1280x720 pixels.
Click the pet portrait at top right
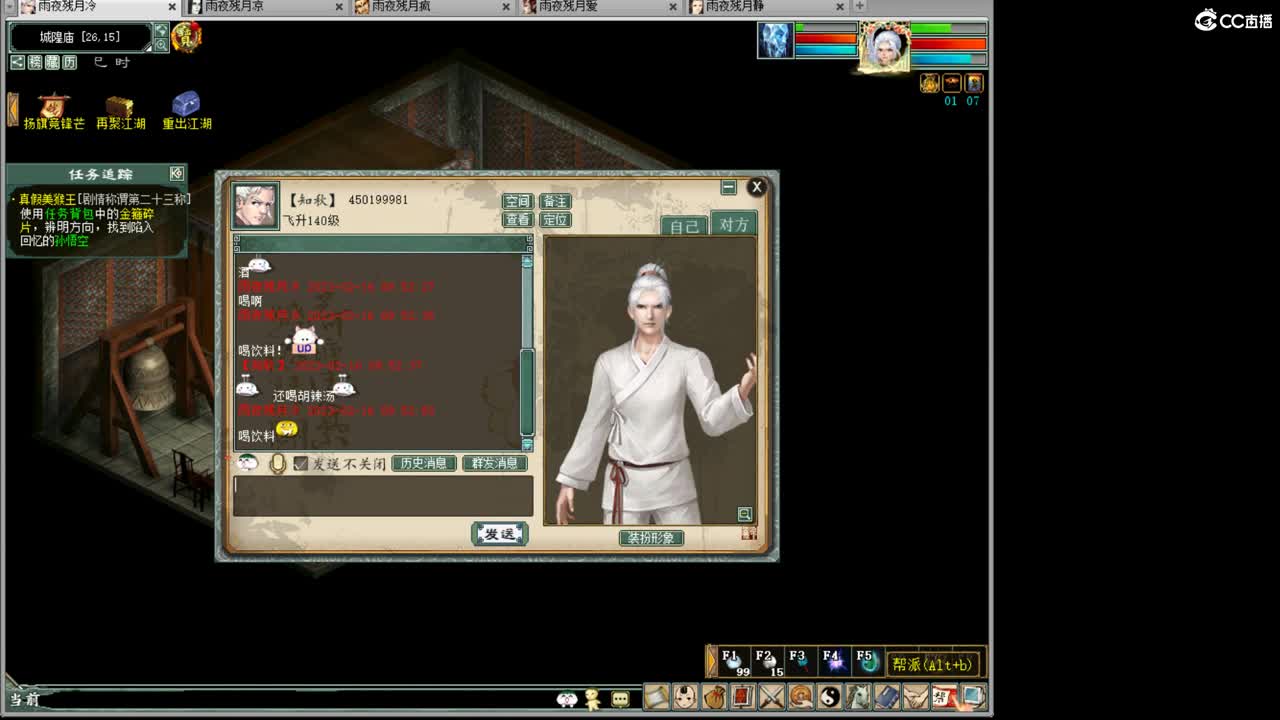pos(775,40)
